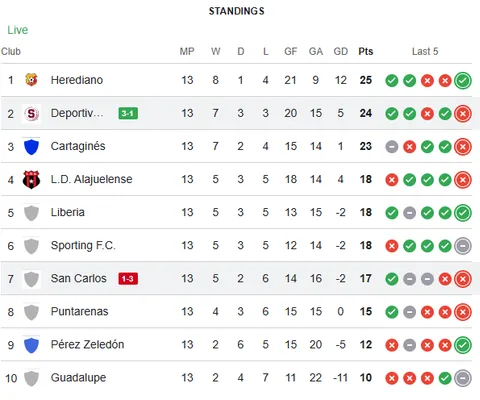Image resolution: width=480 pixels, height=400 pixels.
Task: Click the green 3-1 live score badge
Action: point(128,114)
